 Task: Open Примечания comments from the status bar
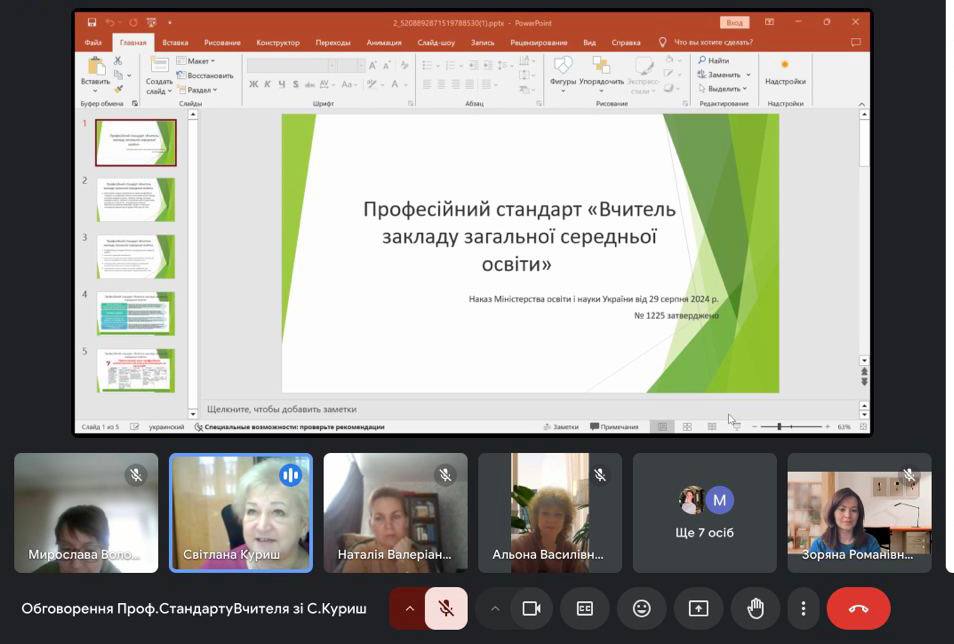pyautogui.click(x=615, y=427)
